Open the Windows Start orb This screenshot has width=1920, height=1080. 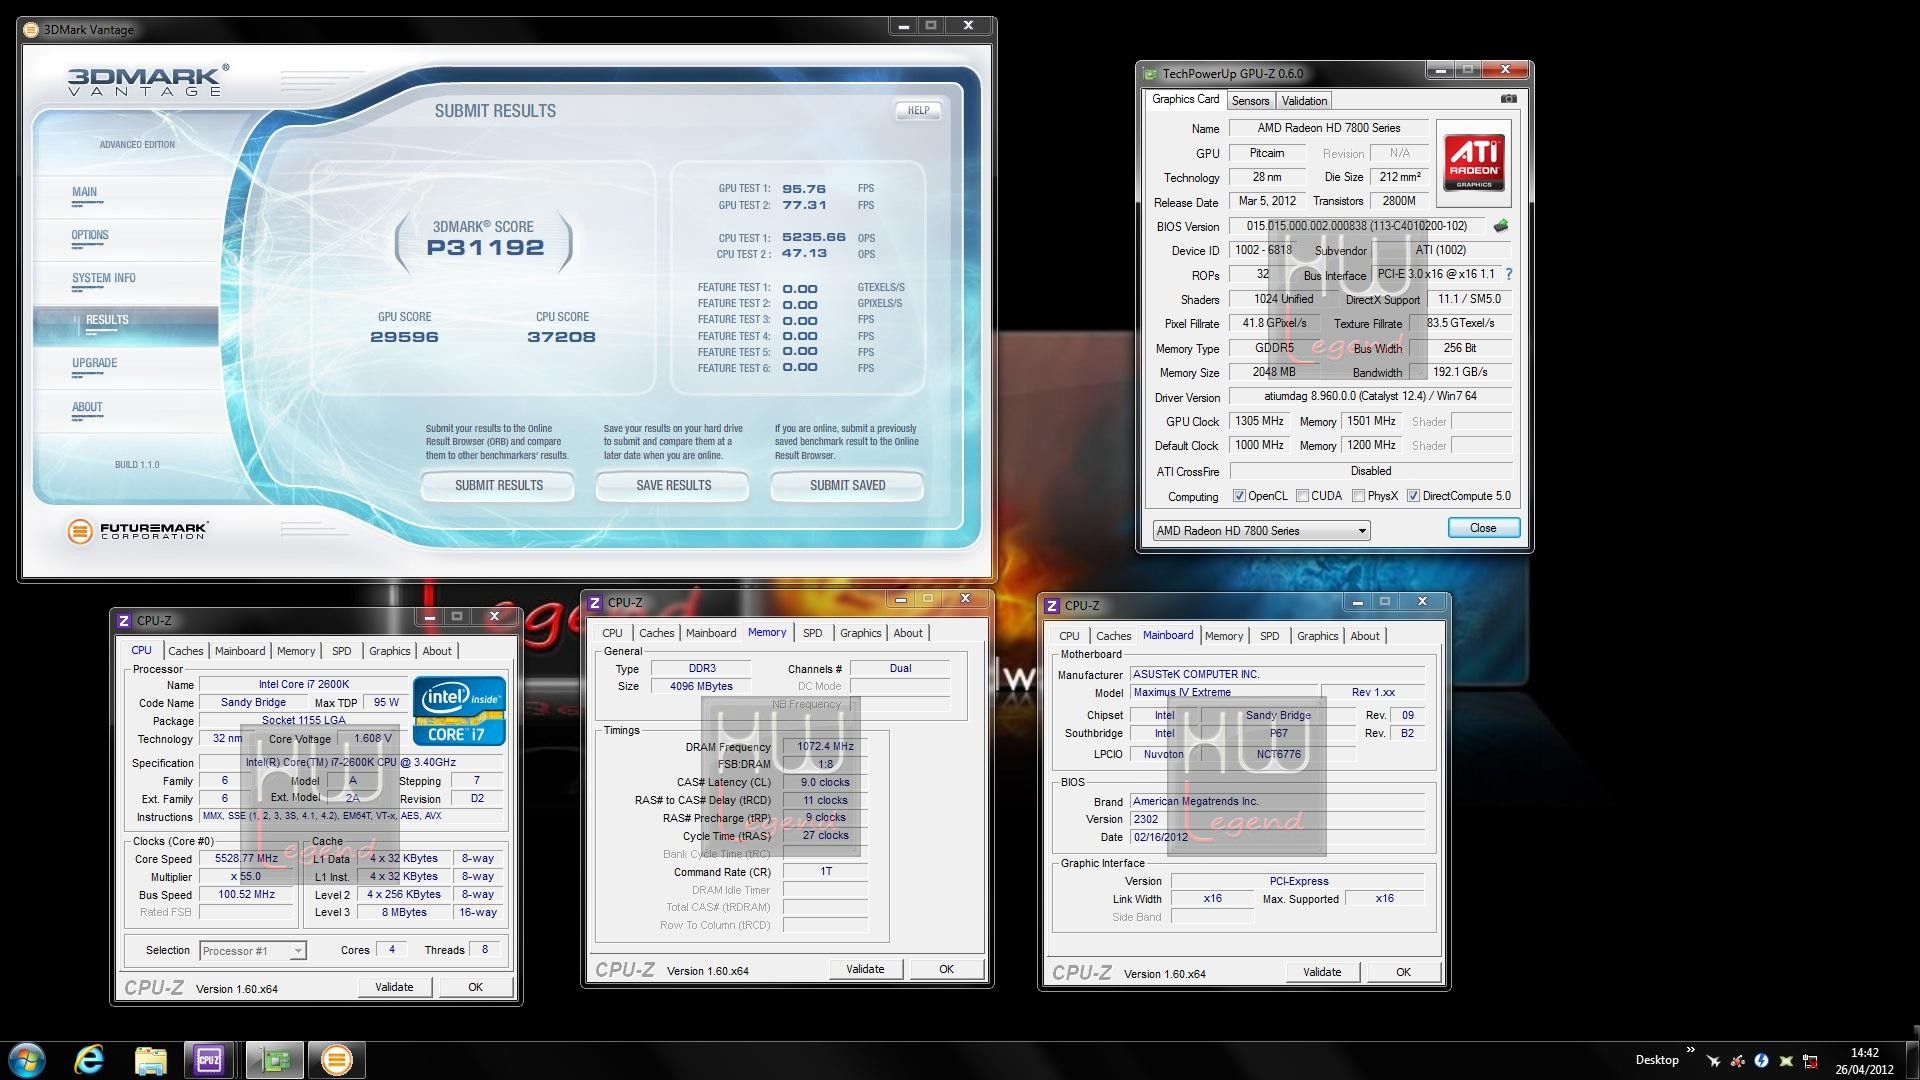click(x=27, y=1059)
